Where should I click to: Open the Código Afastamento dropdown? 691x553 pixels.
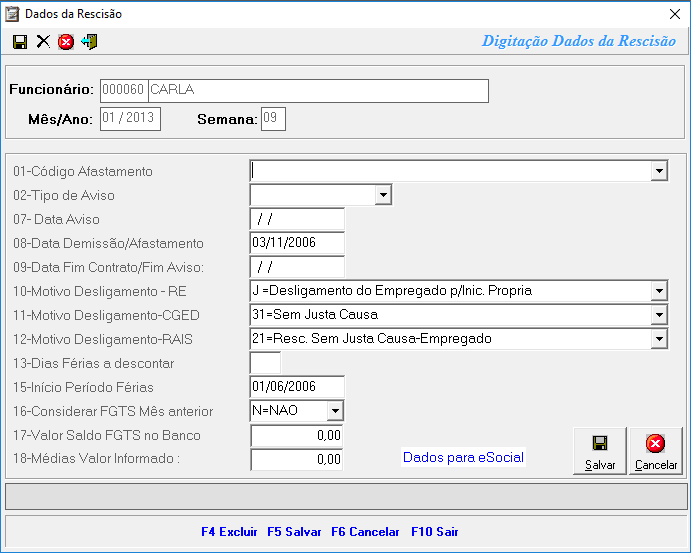pyautogui.click(x=658, y=171)
